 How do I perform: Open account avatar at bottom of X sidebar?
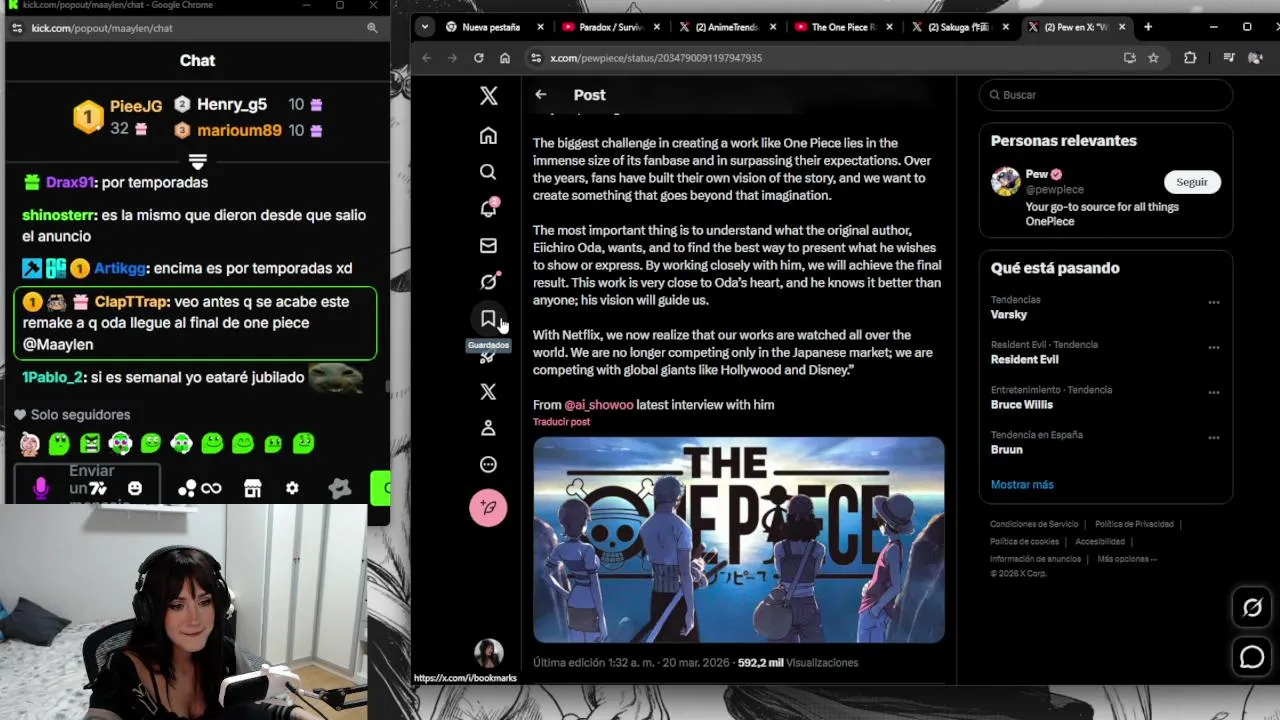pos(488,653)
